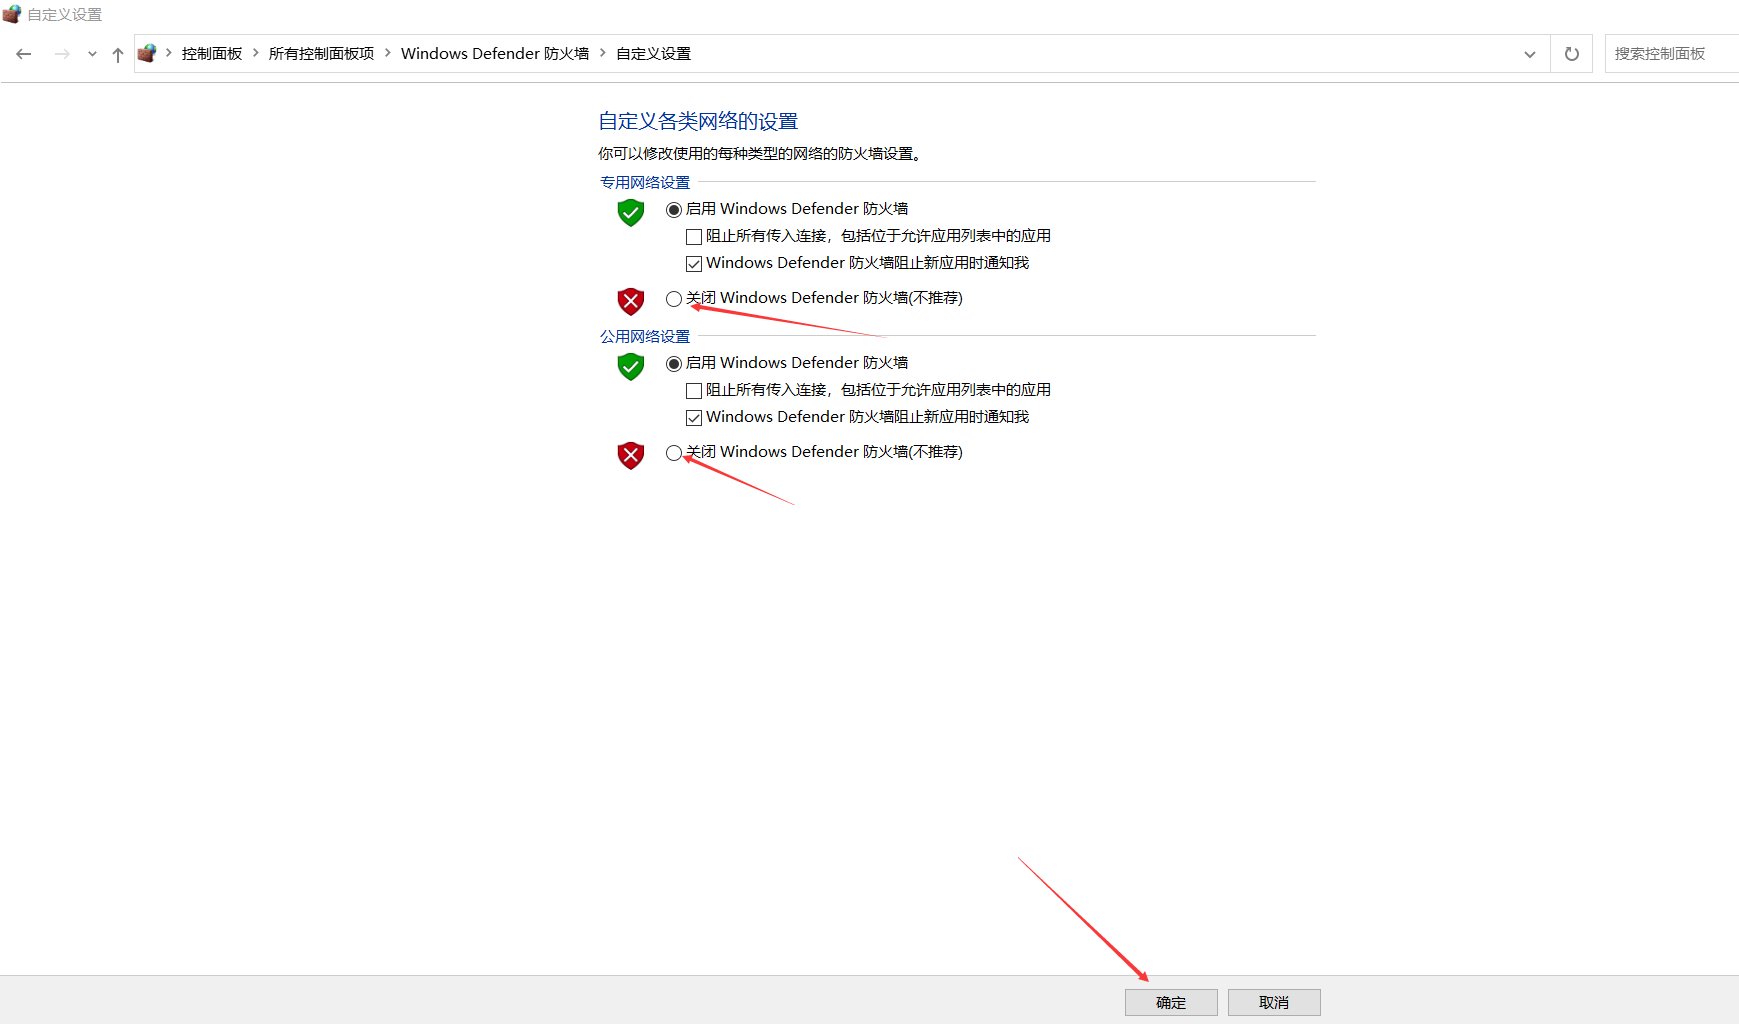Screen dimensions: 1739x1024
Task: Expand chevron after Windows Defender 防火墙 breadcrumb
Action: click(603, 53)
